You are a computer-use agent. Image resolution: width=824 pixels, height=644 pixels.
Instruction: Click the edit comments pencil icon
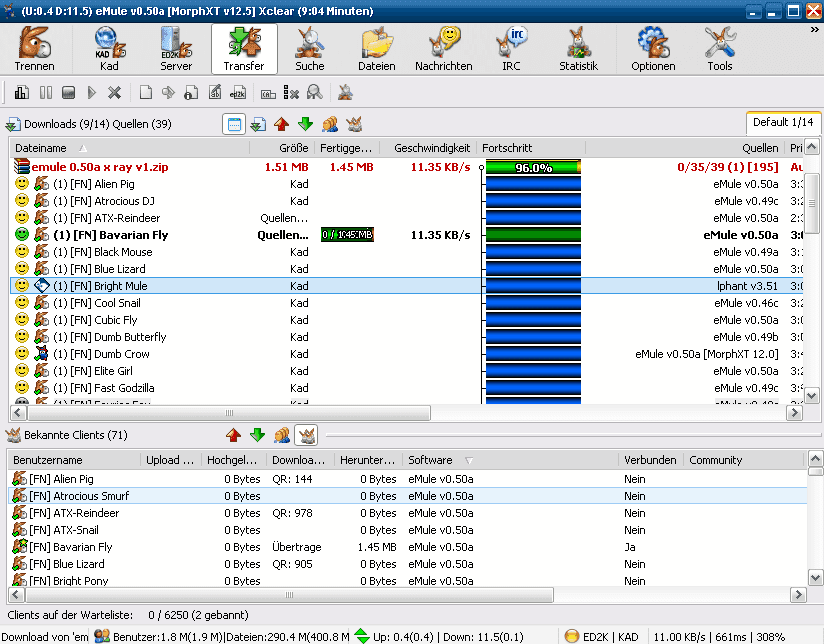pos(214,93)
